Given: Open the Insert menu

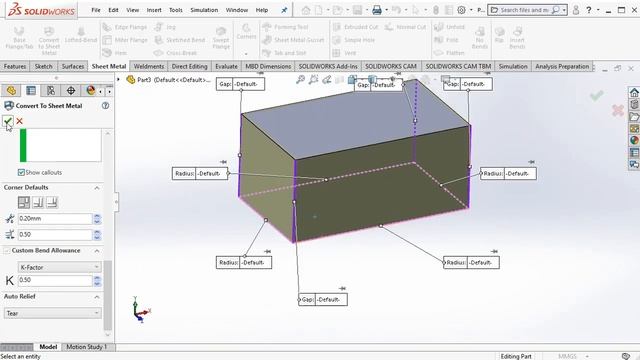Looking at the screenshot, I should click(x=154, y=10).
